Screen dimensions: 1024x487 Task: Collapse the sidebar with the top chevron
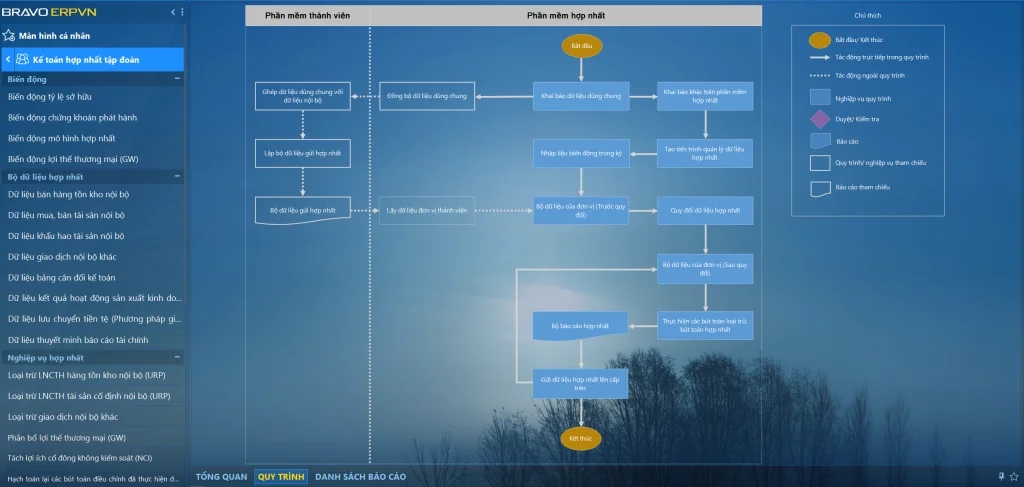click(172, 12)
